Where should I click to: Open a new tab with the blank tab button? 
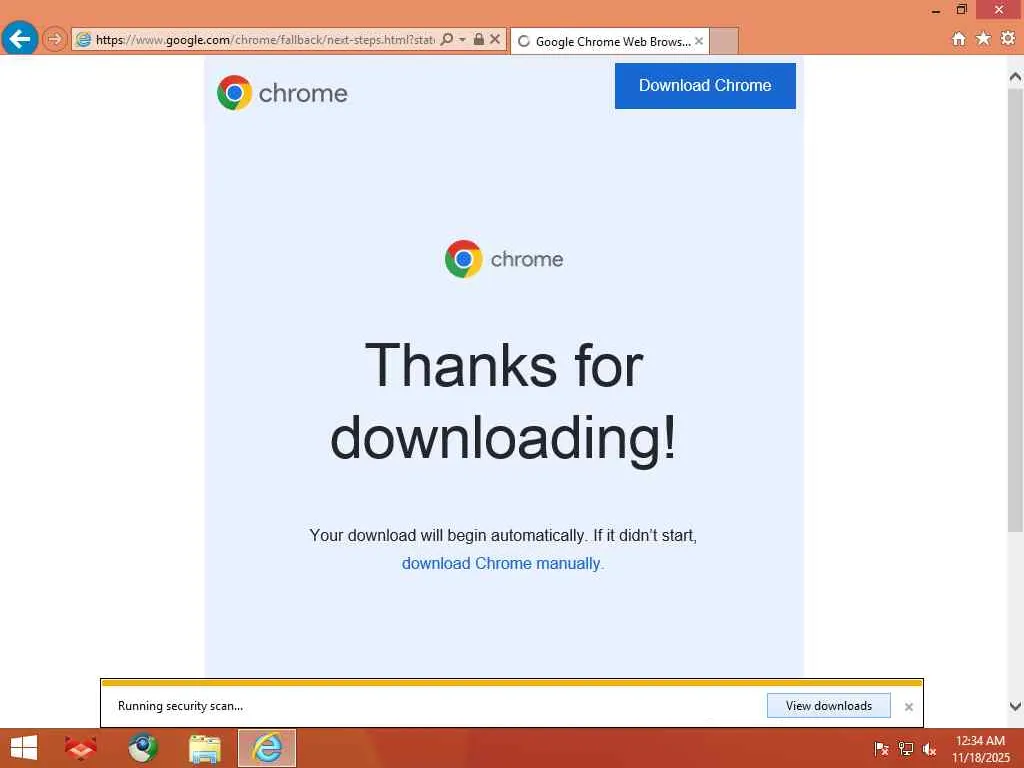(724, 41)
